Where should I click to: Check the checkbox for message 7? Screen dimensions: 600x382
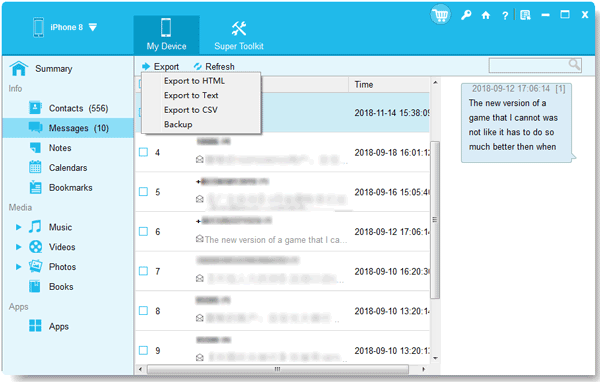(x=143, y=271)
